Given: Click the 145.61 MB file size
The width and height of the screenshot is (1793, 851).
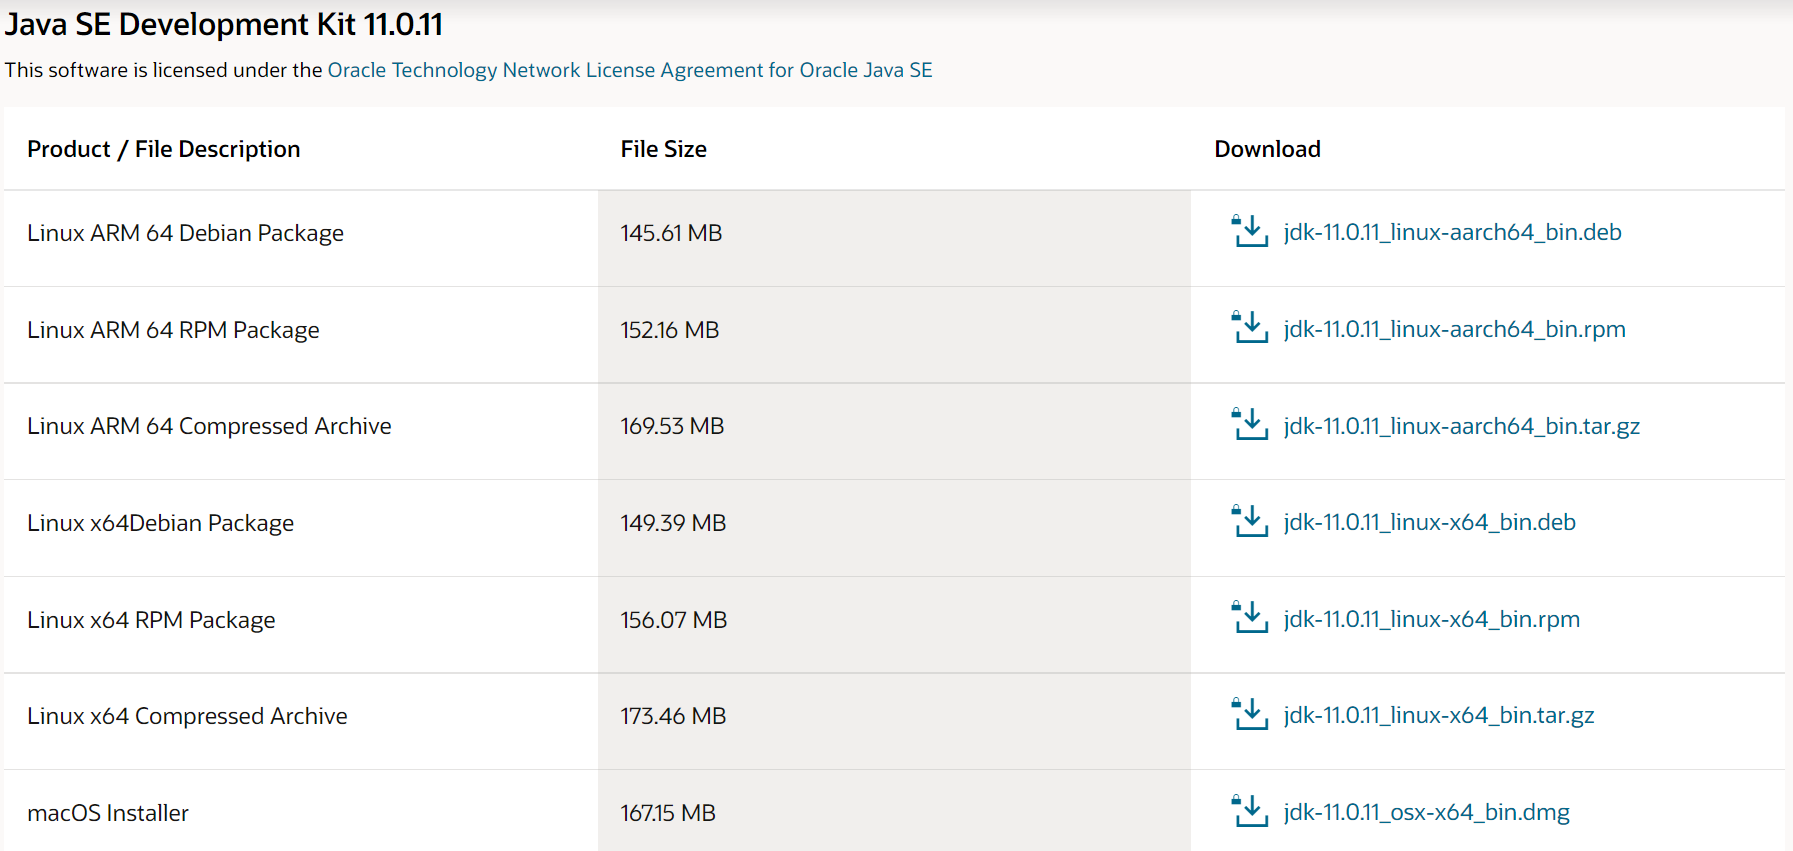Looking at the screenshot, I should [x=671, y=233].
